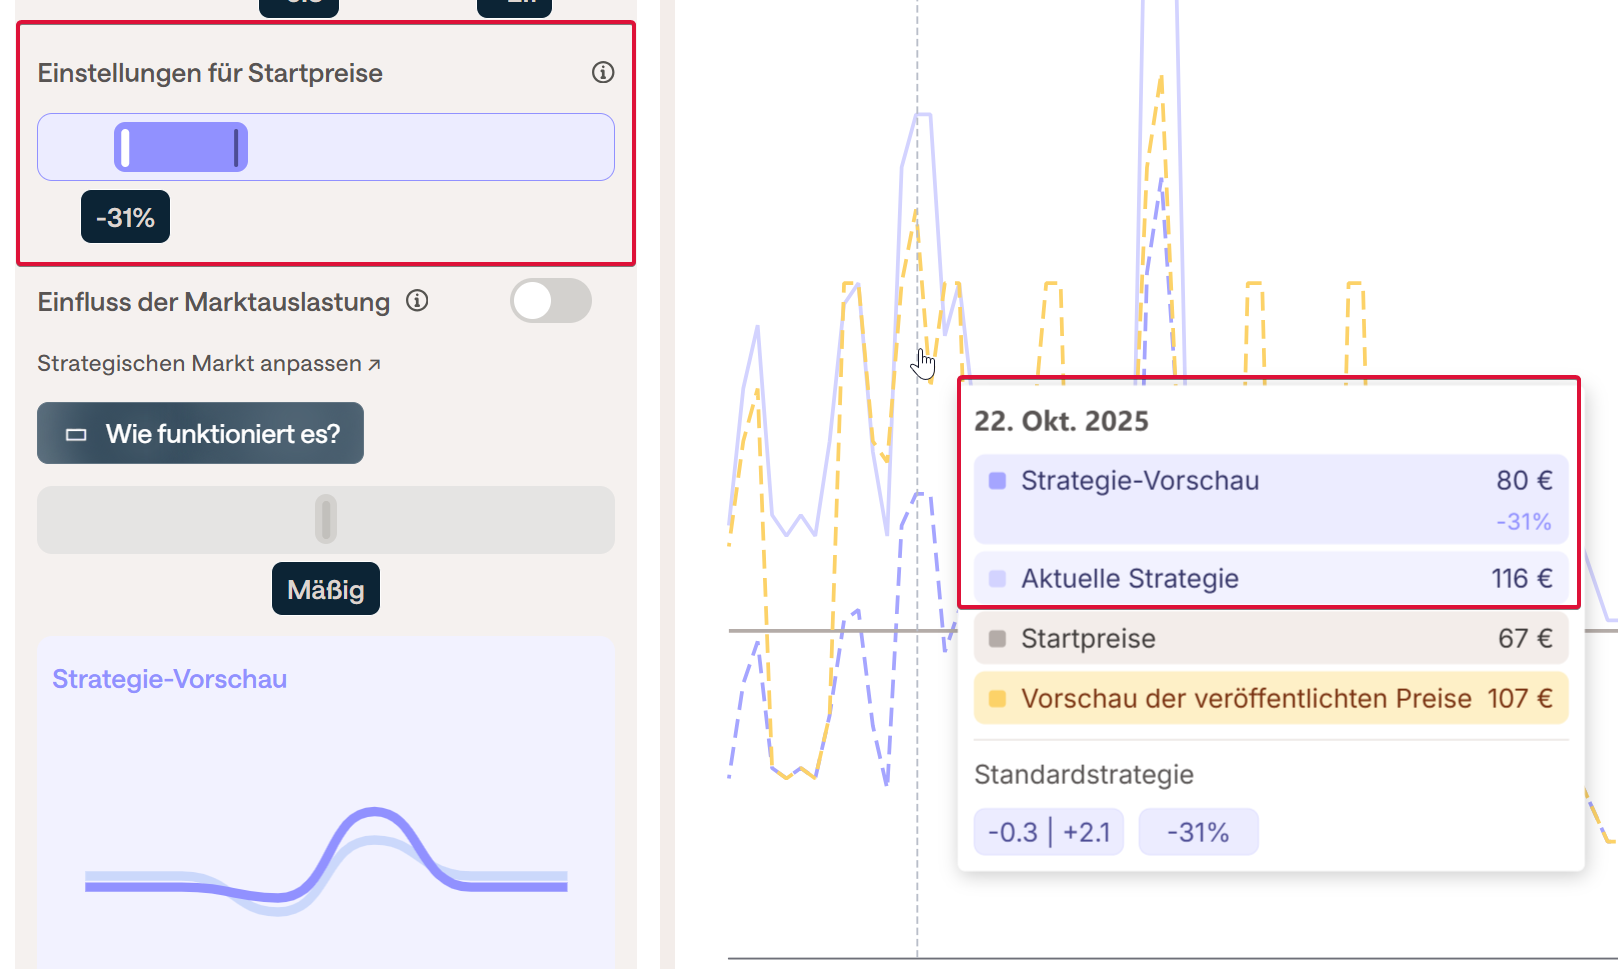Click right handle of Startpreise slider
The height and width of the screenshot is (969, 1618).
(x=236, y=148)
